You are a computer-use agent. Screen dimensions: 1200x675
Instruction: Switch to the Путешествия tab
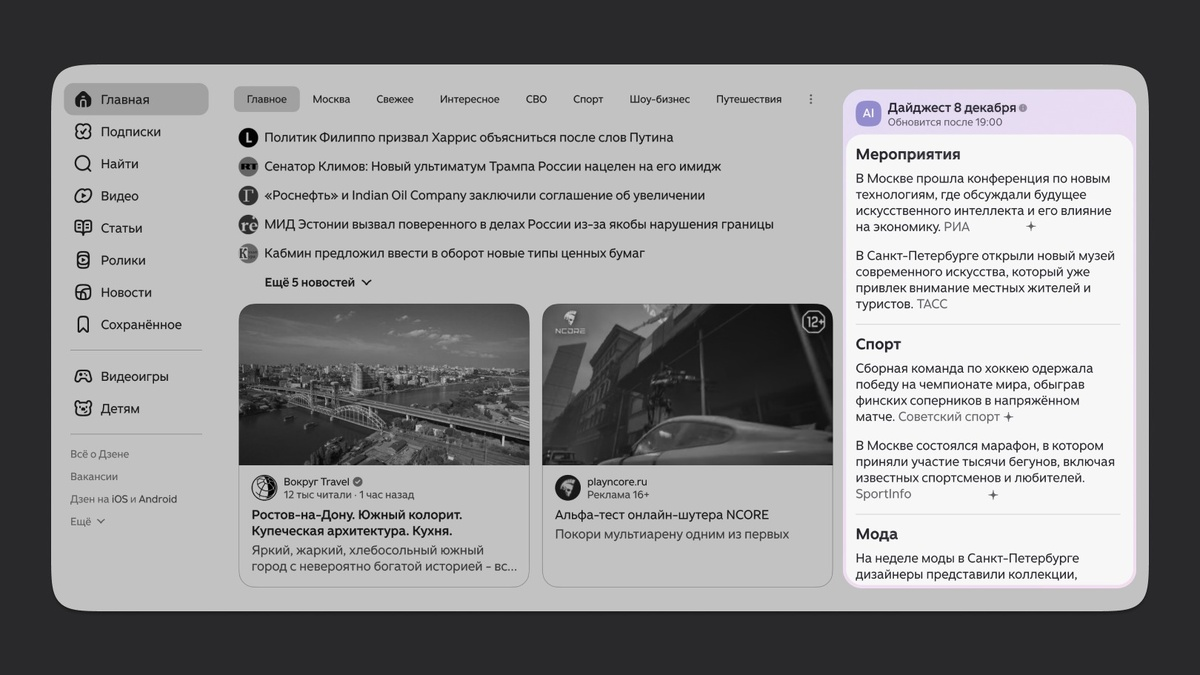pyautogui.click(x=750, y=98)
